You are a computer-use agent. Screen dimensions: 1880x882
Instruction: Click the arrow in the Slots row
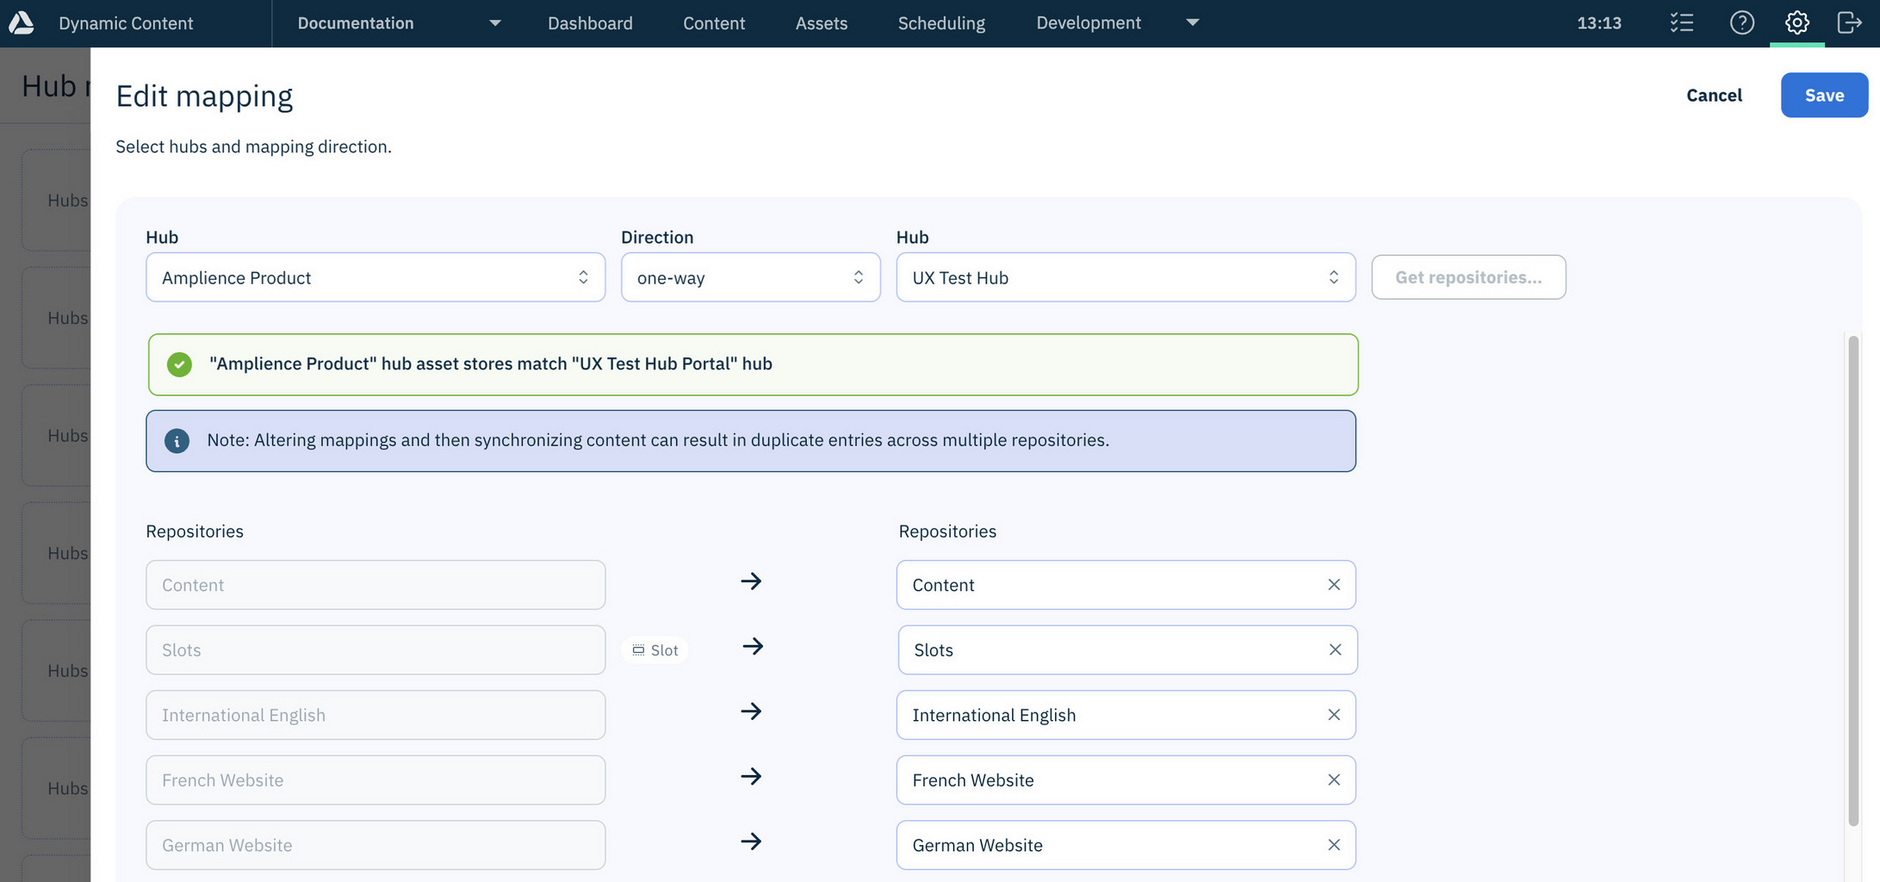tap(753, 646)
